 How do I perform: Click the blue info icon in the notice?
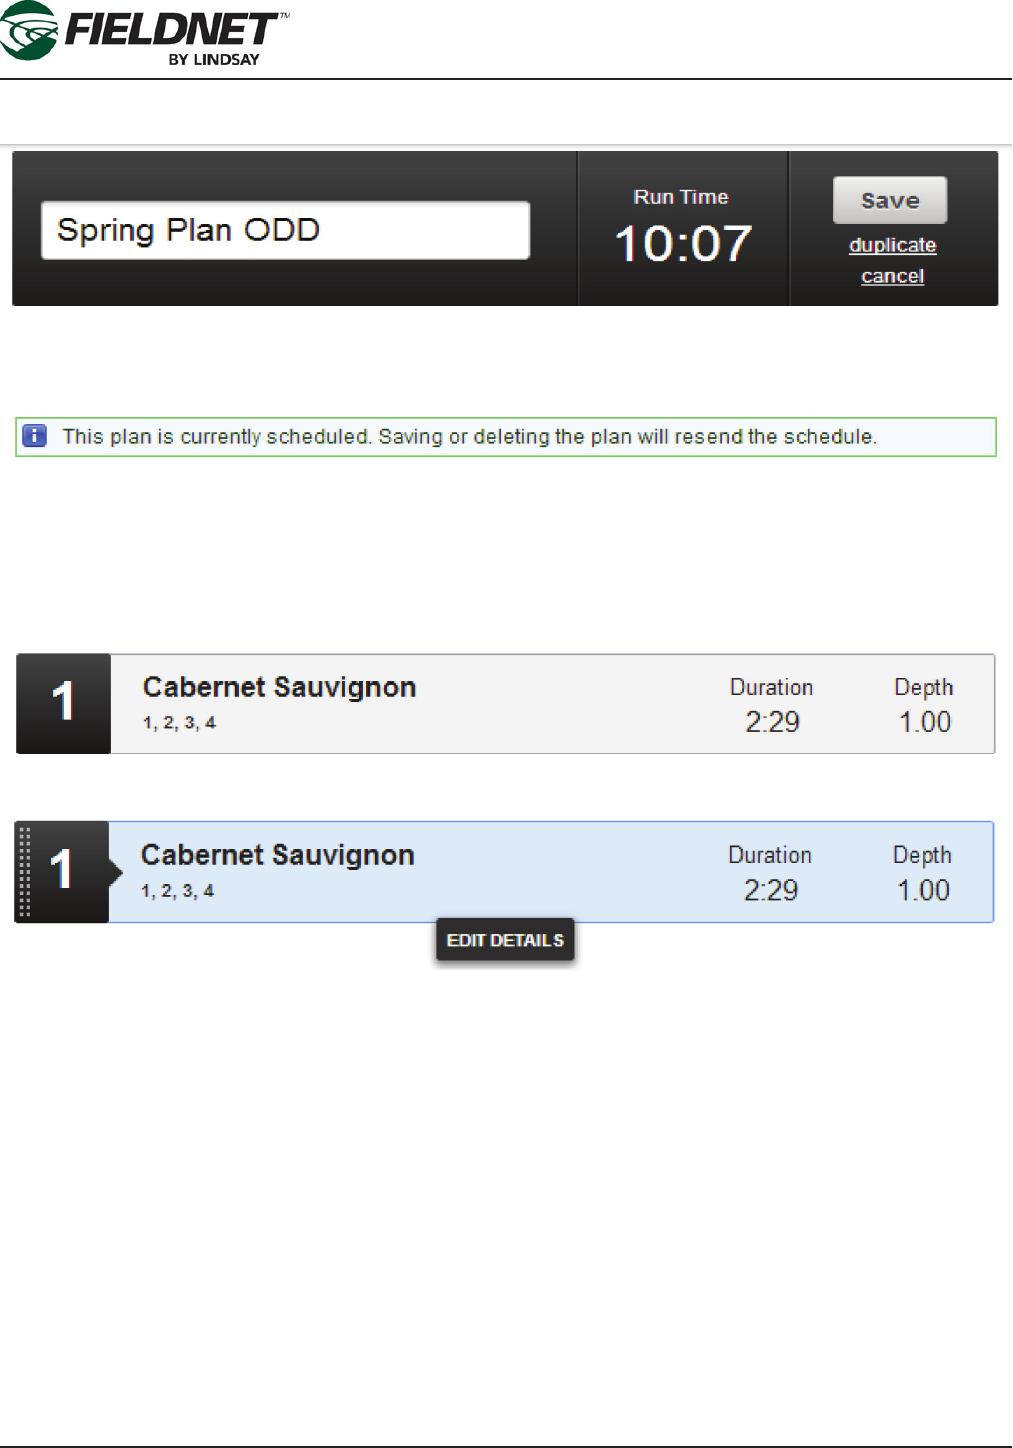click(35, 436)
